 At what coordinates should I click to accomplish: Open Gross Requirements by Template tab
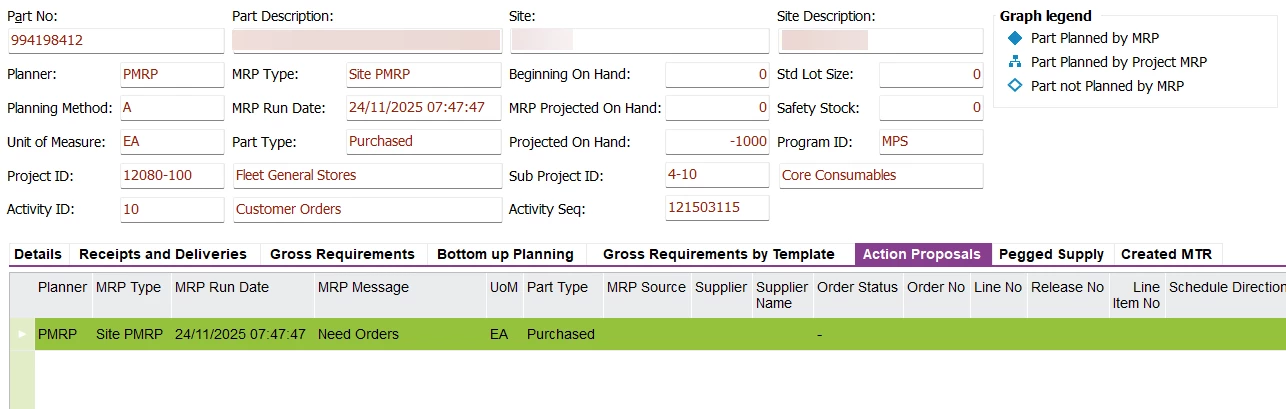click(718, 254)
